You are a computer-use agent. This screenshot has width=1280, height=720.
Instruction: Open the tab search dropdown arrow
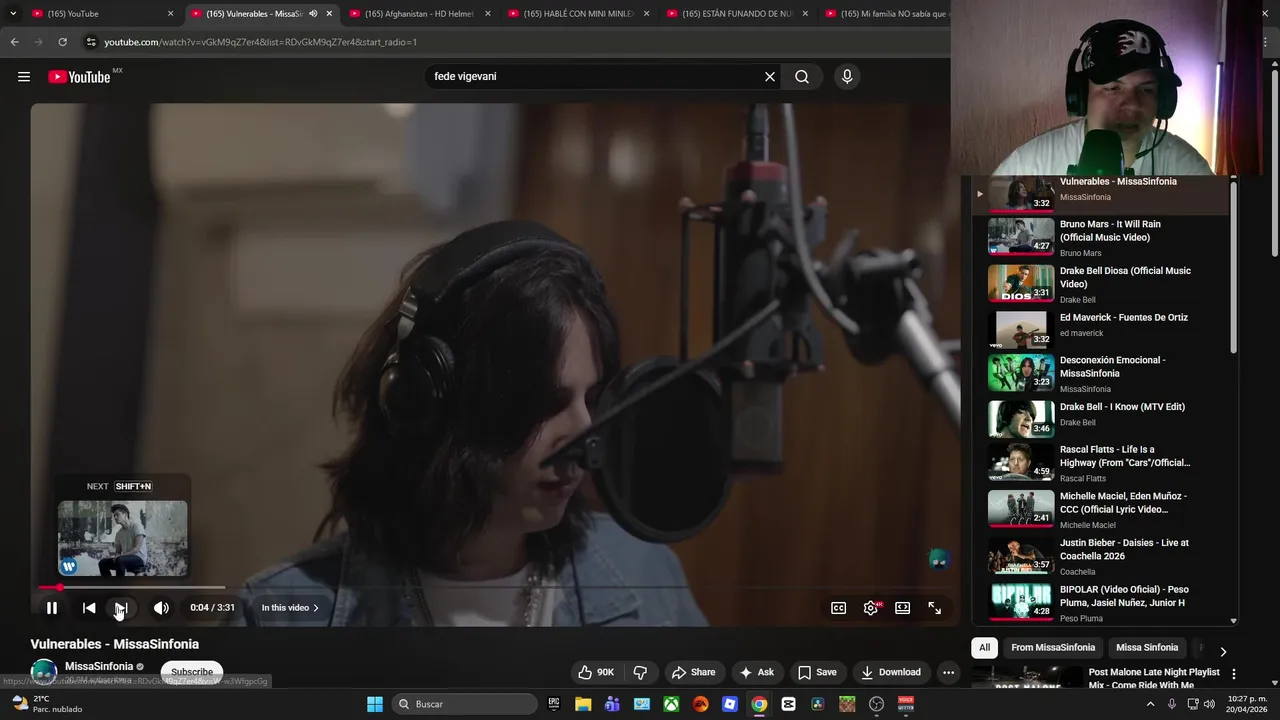12,14
